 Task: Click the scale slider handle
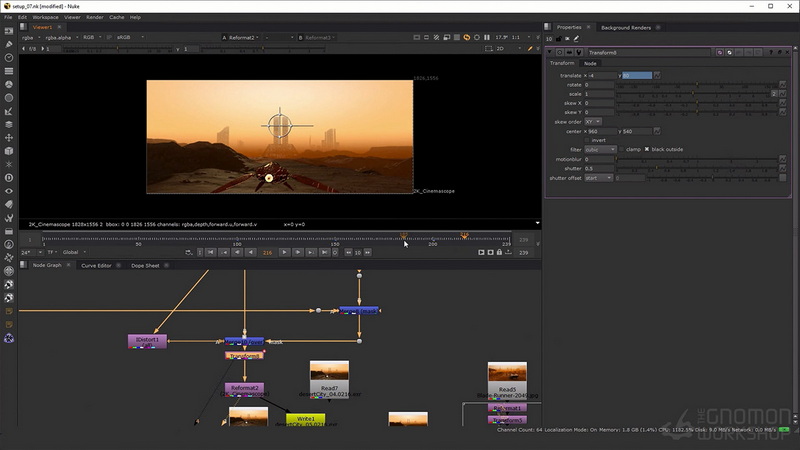tap(692, 94)
